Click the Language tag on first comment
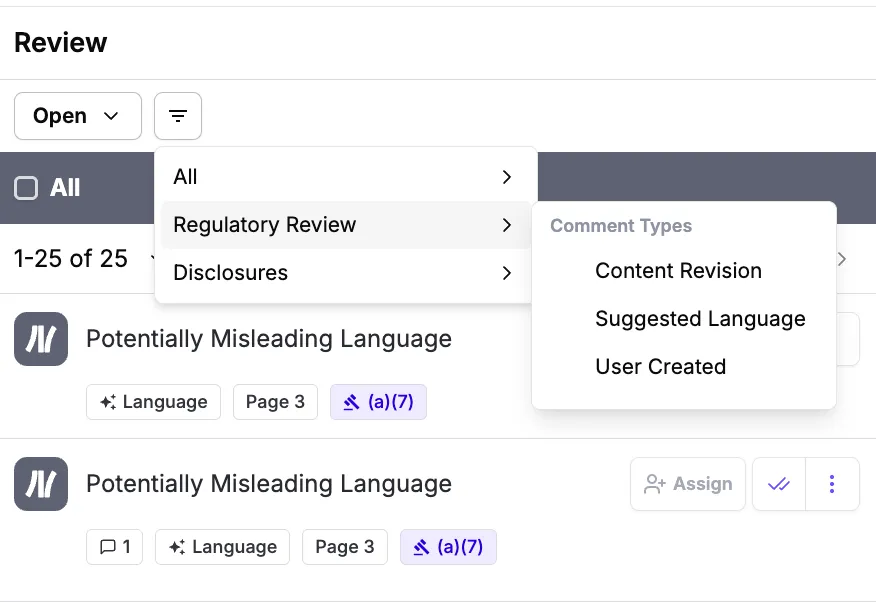 point(154,402)
